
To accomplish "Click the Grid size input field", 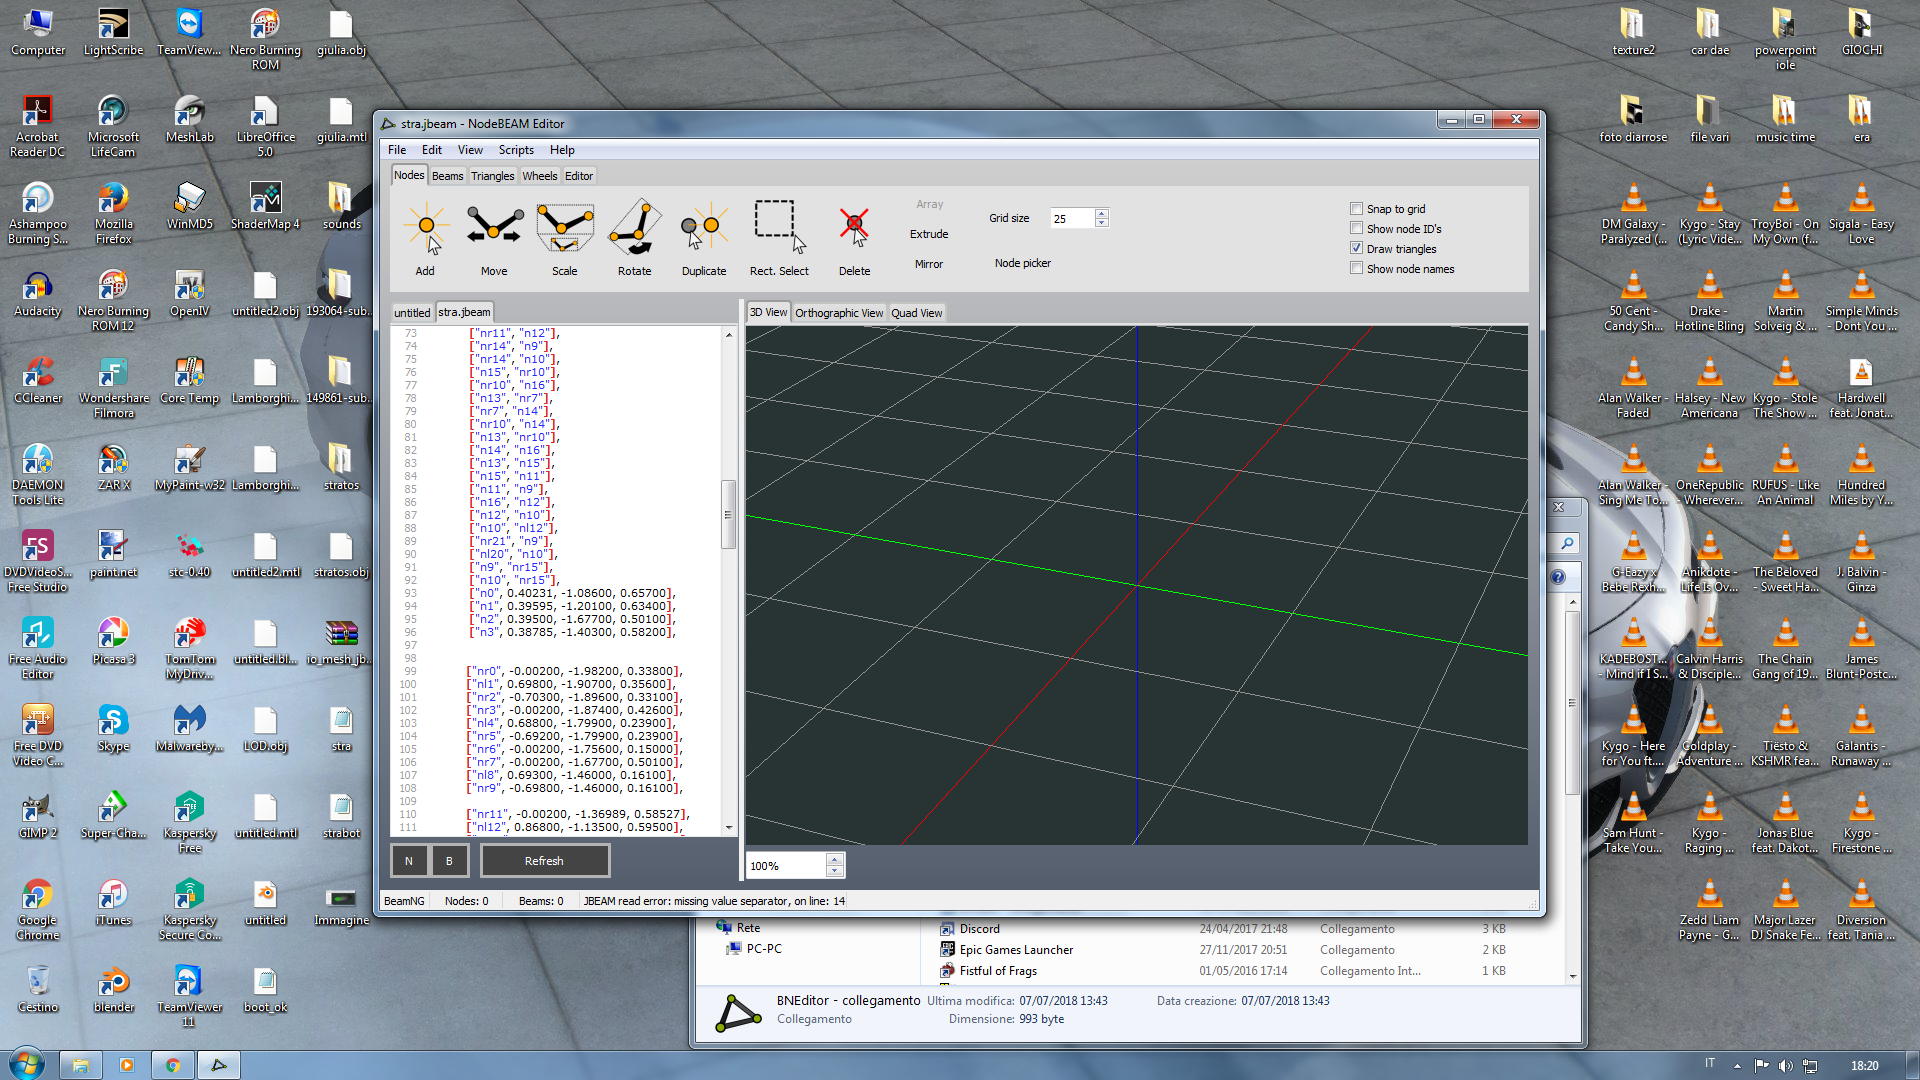I will 1071,218.
